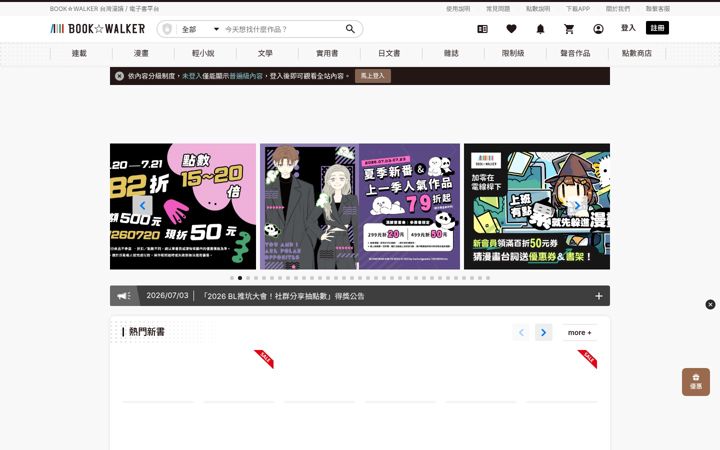Open the 輕小說 menu
Image resolution: width=720 pixels, height=450 pixels.
(x=203, y=53)
